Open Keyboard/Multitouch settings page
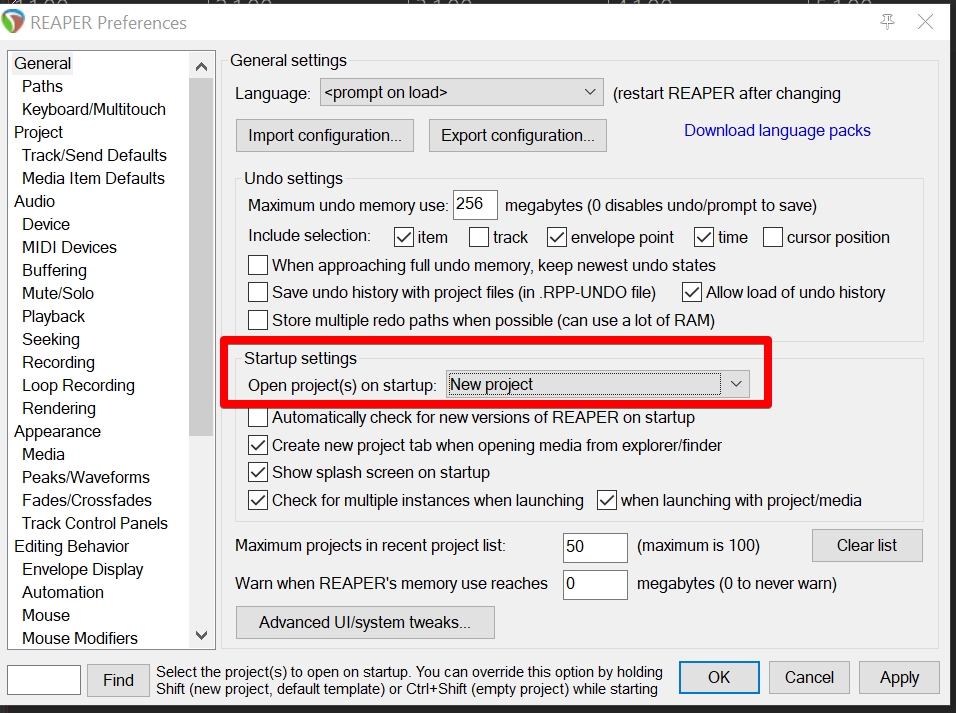956x713 pixels. (94, 110)
